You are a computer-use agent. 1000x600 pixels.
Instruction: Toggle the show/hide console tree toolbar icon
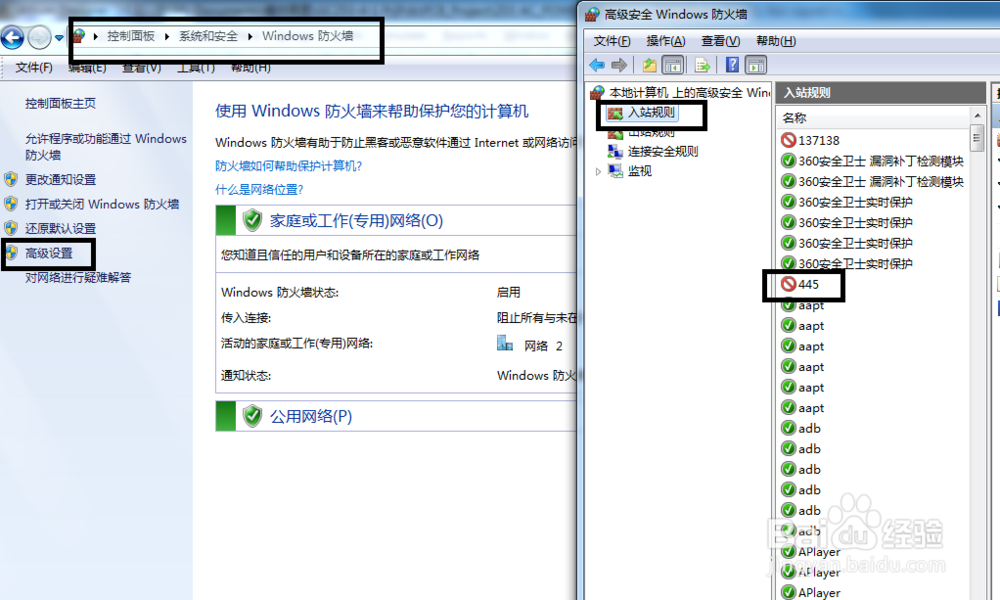673,64
